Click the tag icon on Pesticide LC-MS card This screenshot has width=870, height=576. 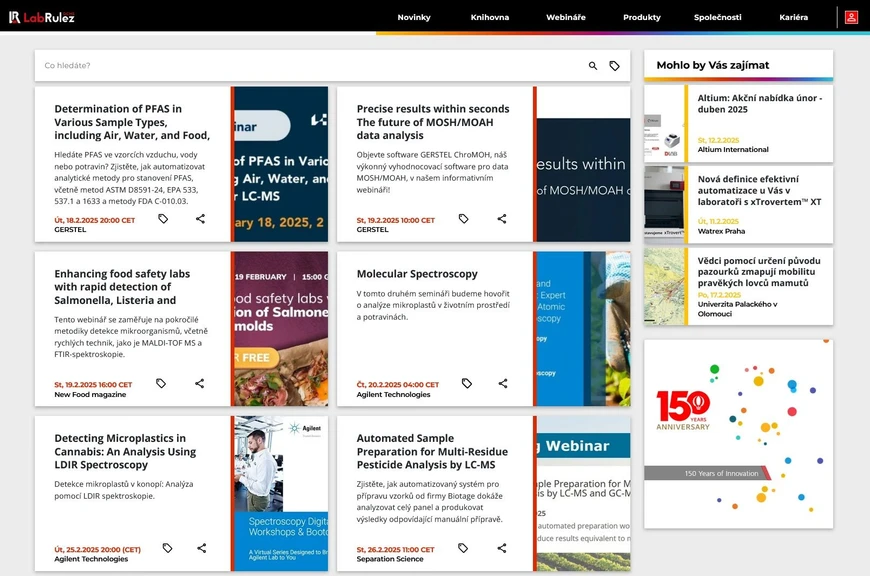click(x=463, y=548)
